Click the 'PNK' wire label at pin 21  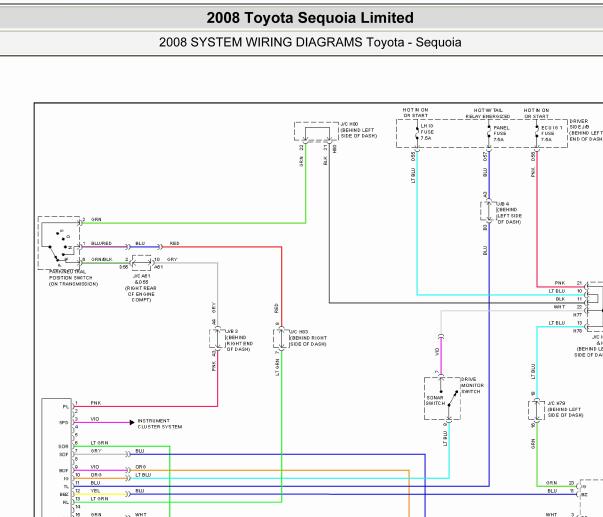(560, 283)
